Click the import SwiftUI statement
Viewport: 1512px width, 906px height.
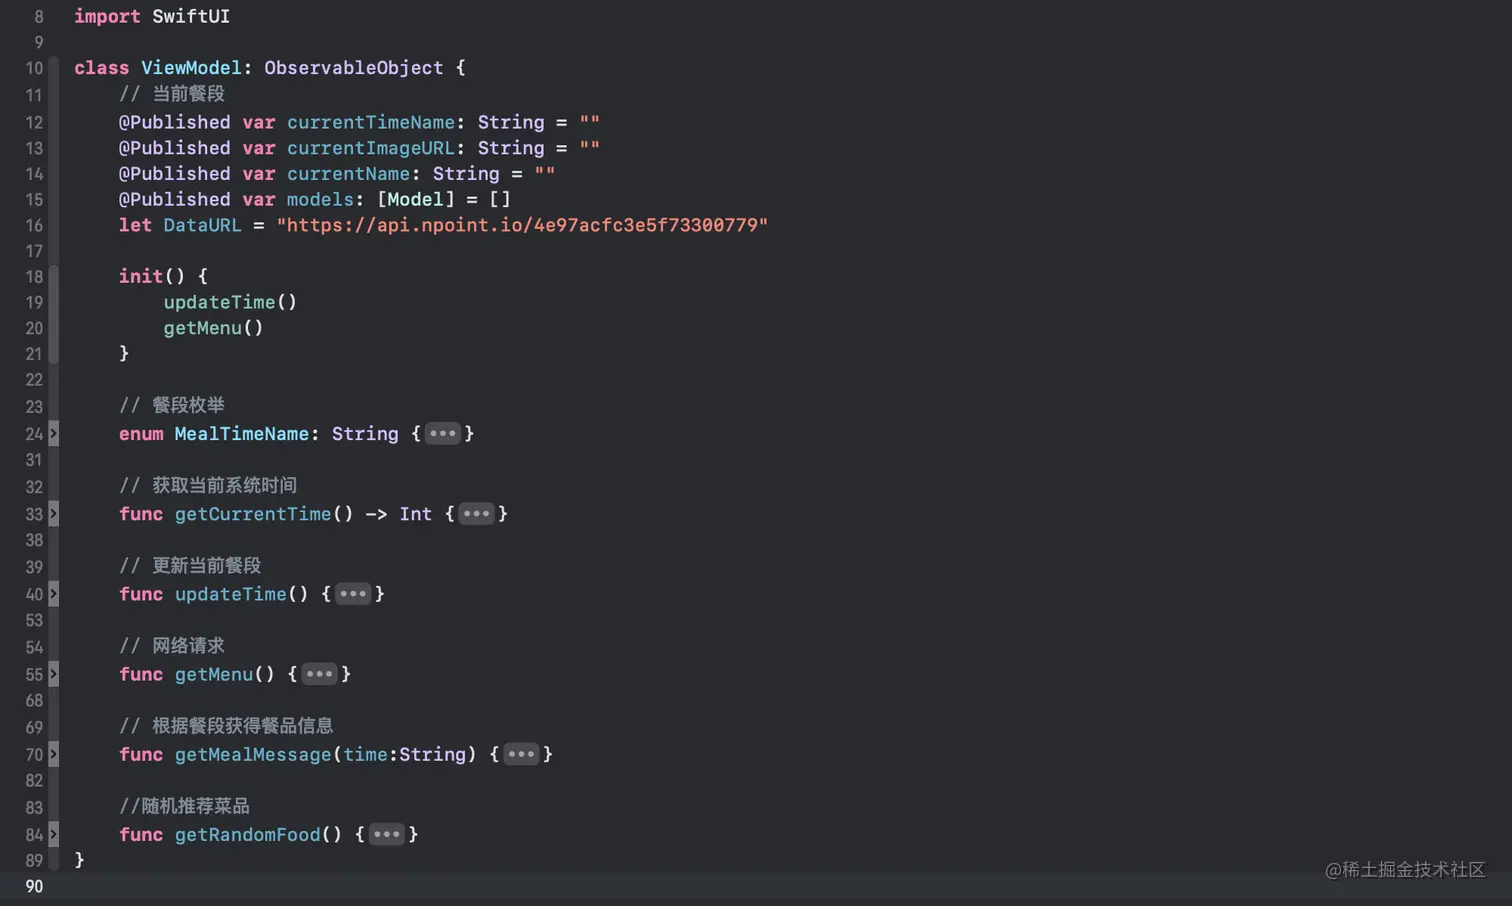(x=152, y=17)
